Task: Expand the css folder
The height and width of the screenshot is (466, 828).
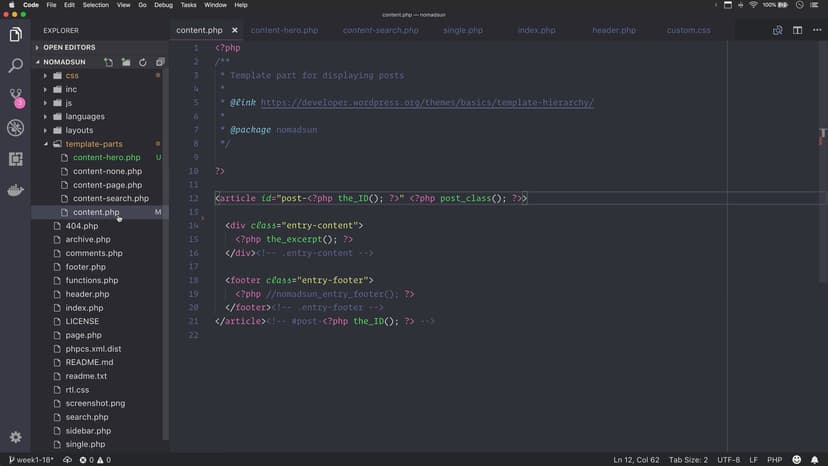Action: click(x=72, y=75)
